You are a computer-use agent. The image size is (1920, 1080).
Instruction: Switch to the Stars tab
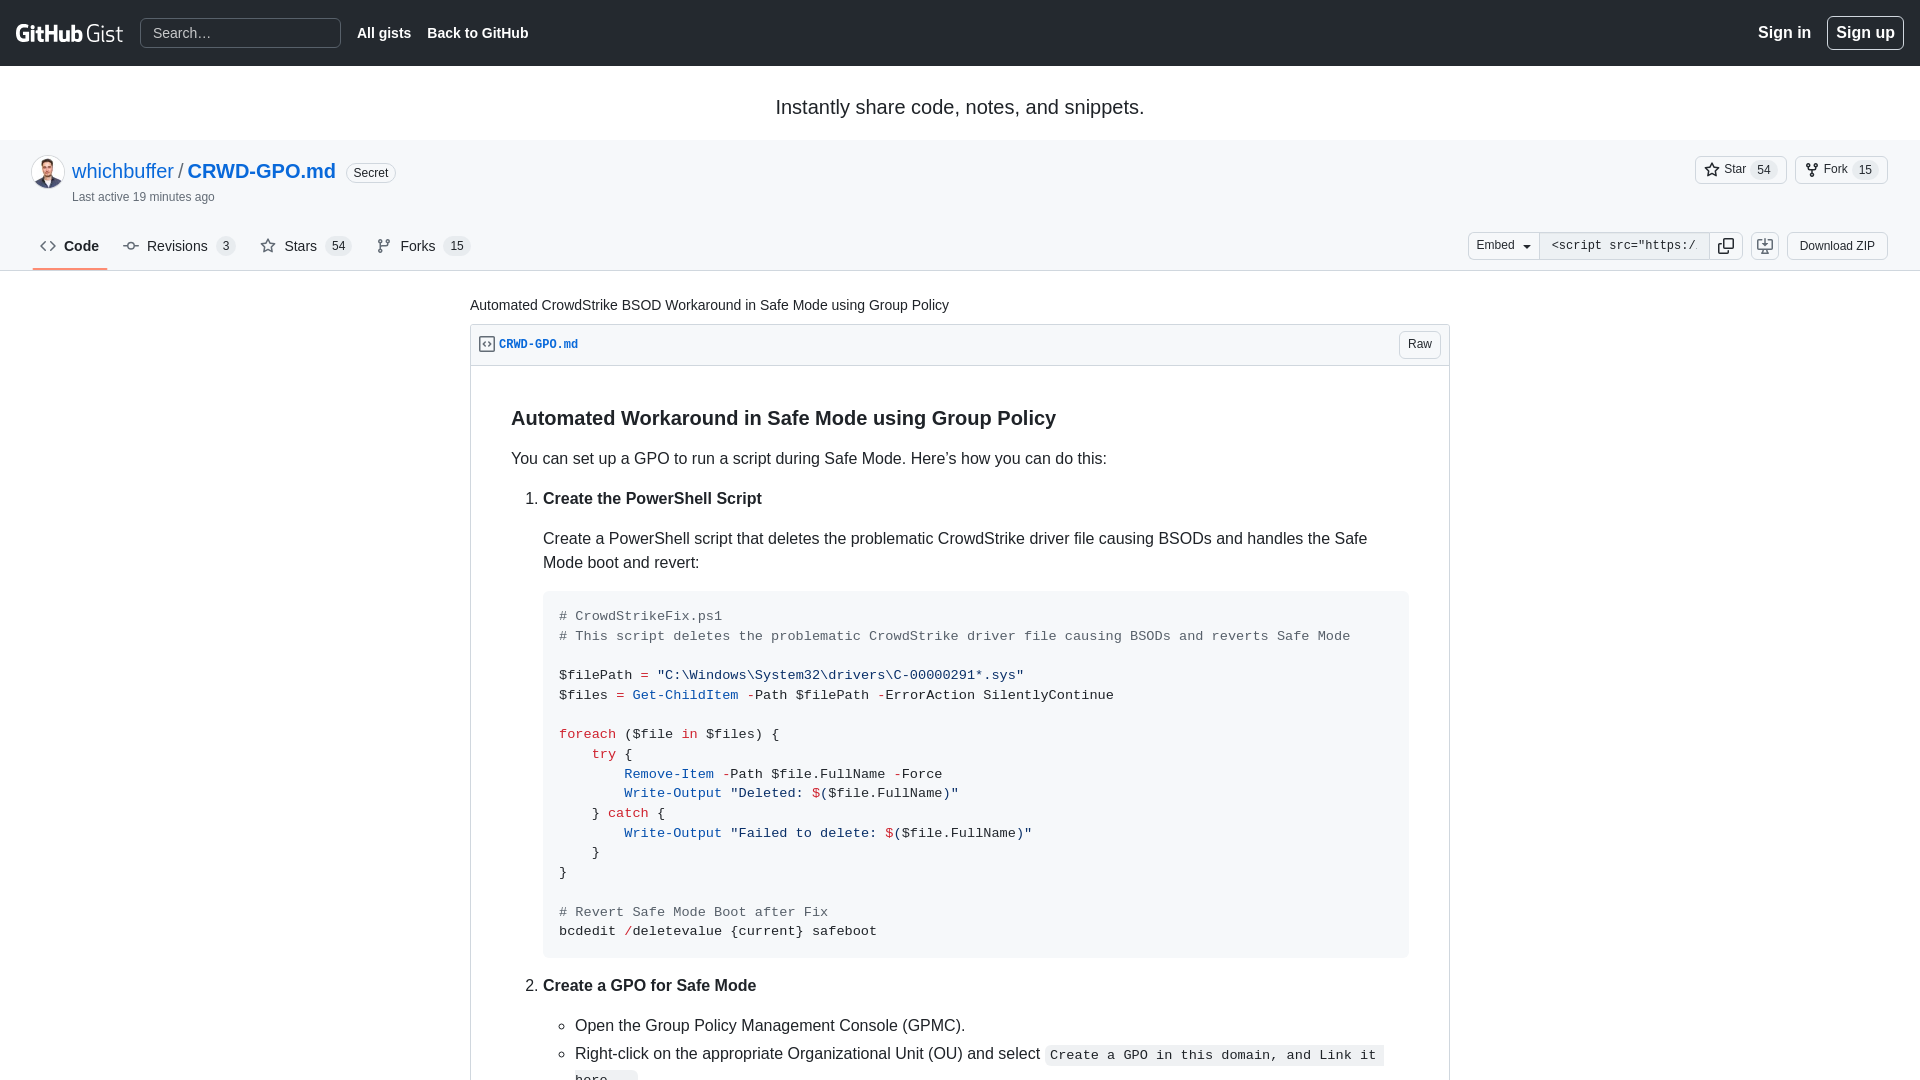(x=306, y=246)
